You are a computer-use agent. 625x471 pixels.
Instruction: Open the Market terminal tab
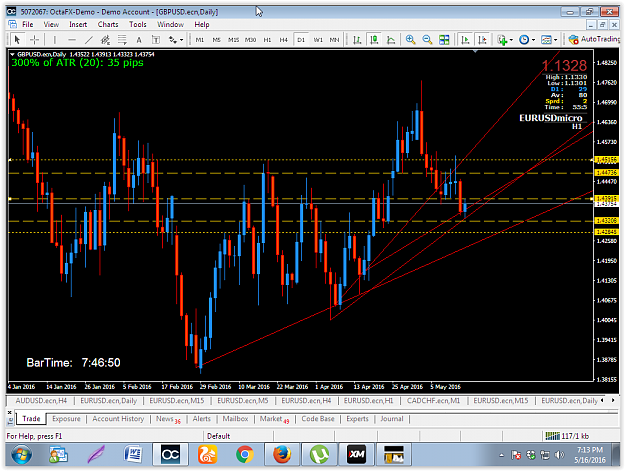pyautogui.click(x=274, y=419)
